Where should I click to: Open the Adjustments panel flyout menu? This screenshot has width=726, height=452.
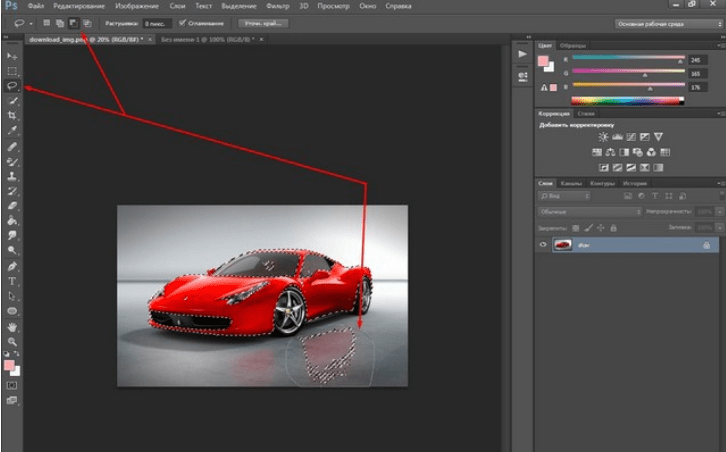click(x=720, y=113)
